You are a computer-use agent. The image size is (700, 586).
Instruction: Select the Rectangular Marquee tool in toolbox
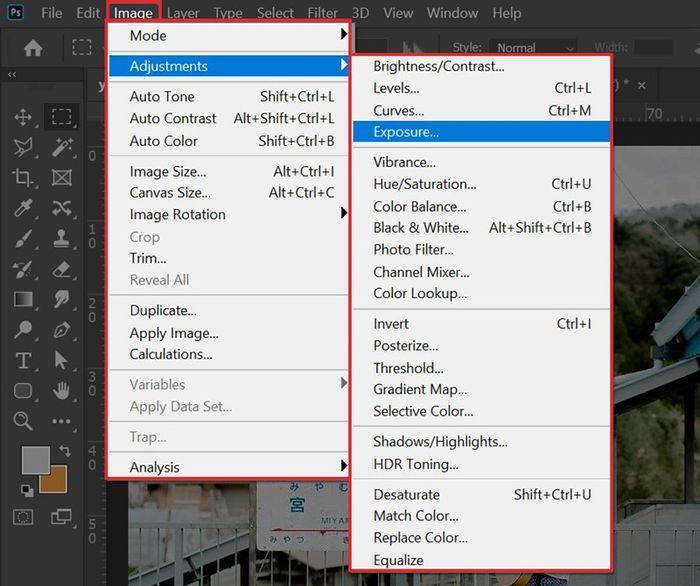(62, 117)
